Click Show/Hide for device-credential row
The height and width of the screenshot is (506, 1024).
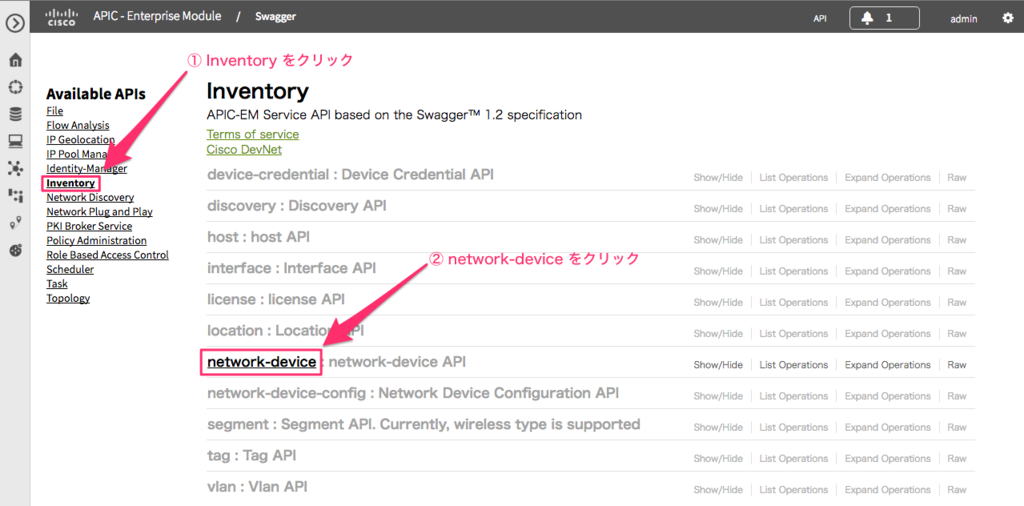(x=718, y=178)
